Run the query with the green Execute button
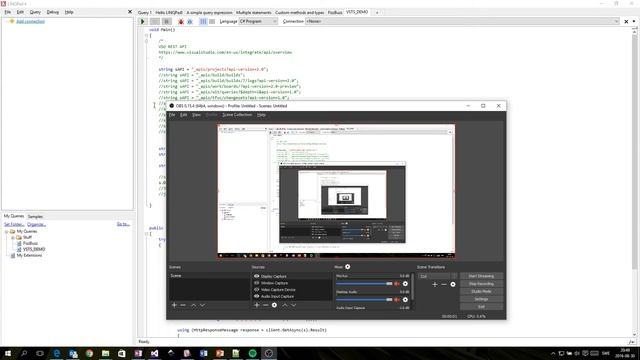 click(143, 22)
